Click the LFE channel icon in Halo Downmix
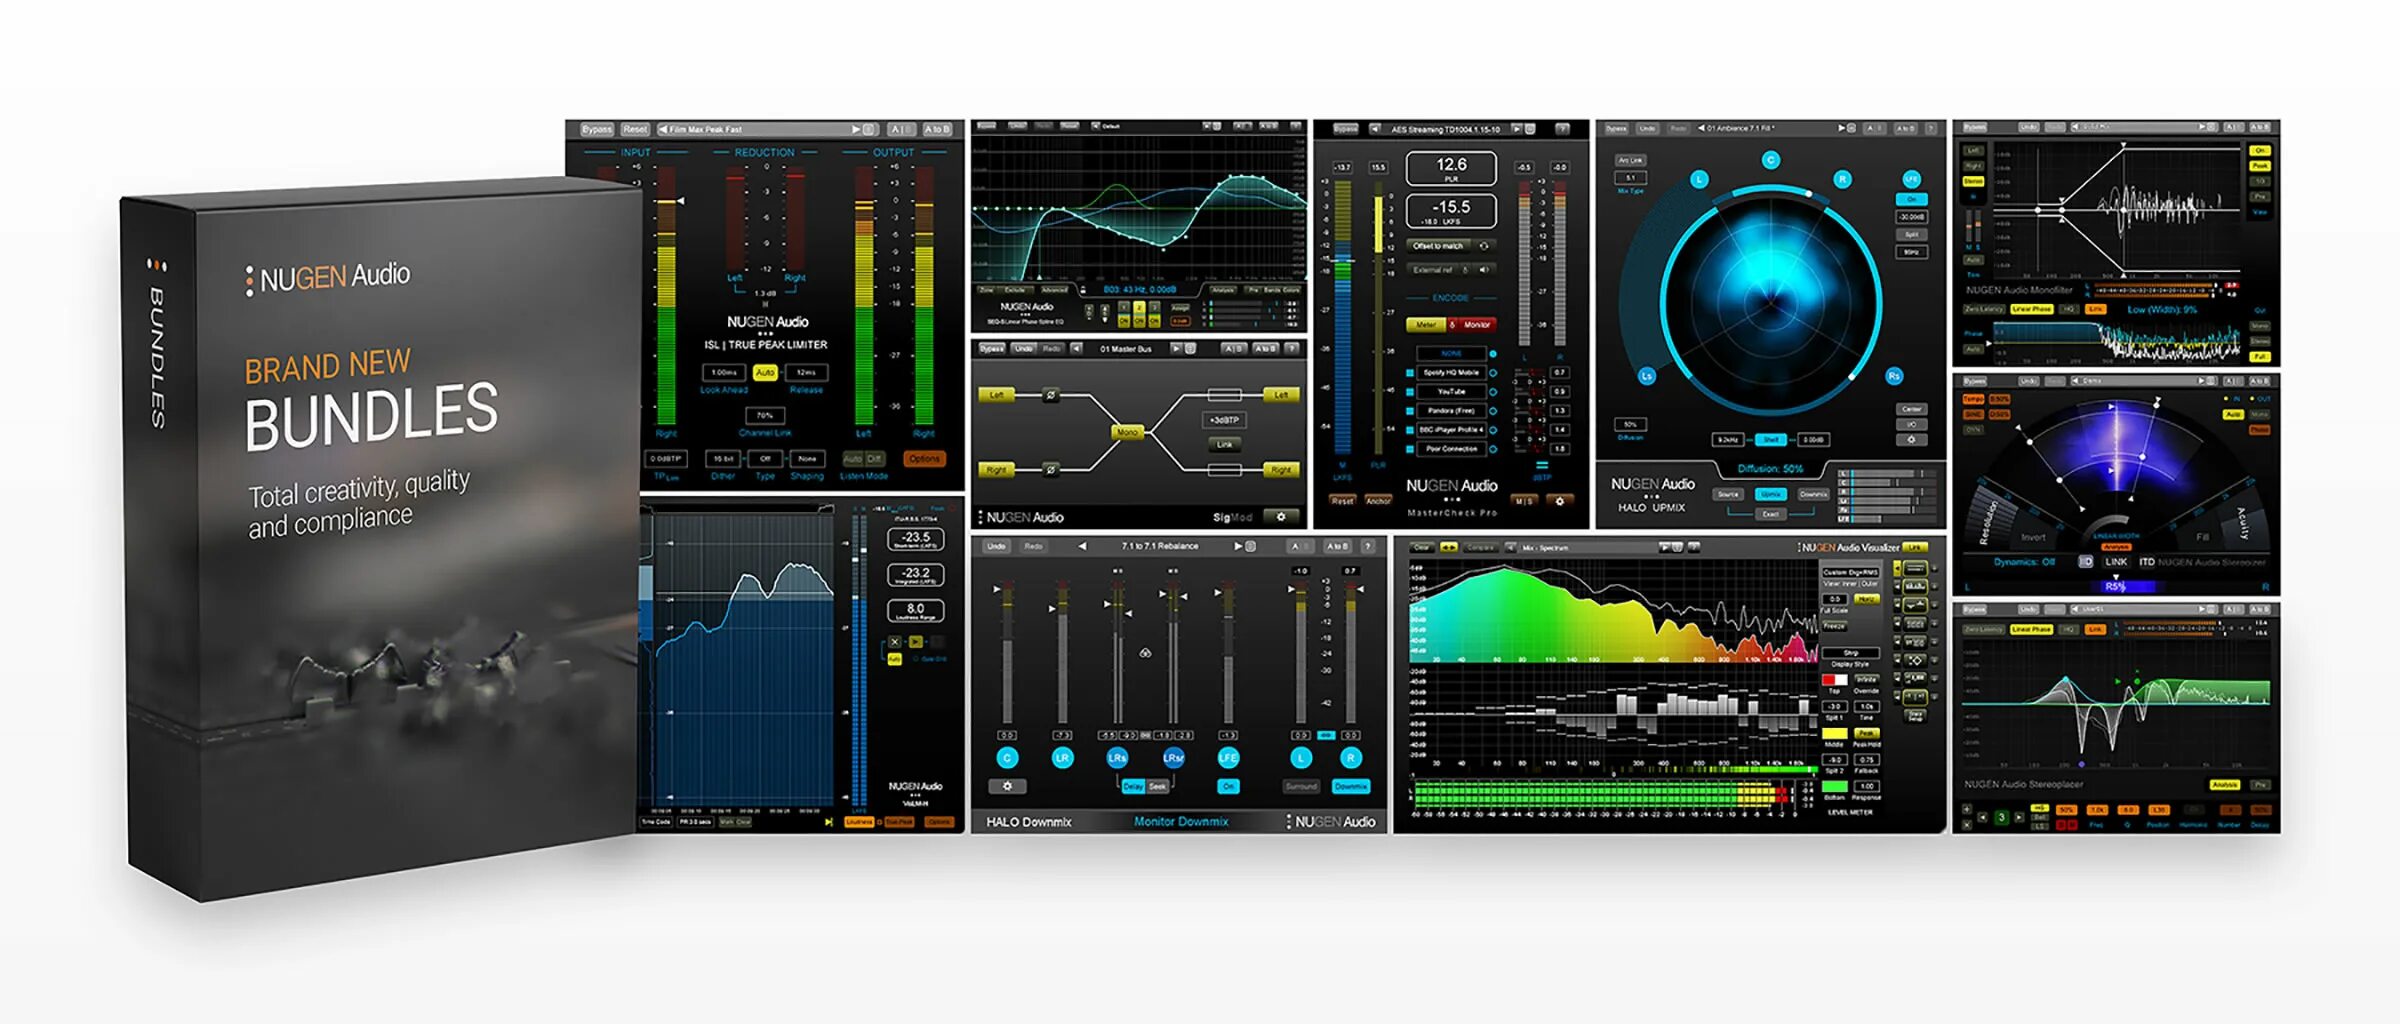 pos(1228,758)
